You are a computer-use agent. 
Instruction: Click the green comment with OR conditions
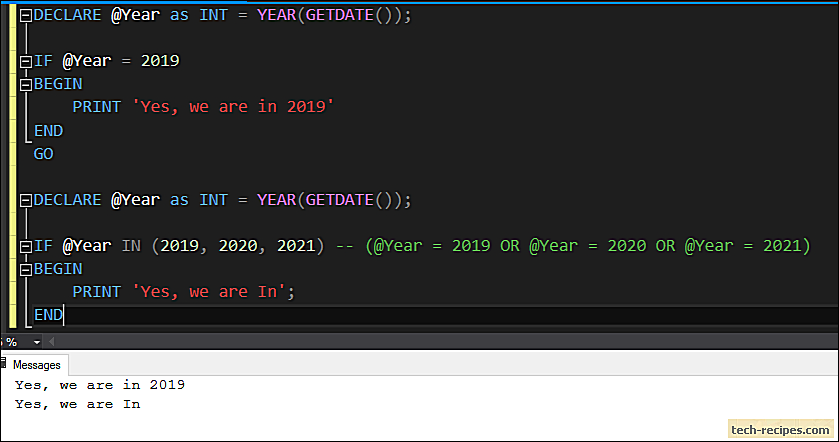pos(573,246)
